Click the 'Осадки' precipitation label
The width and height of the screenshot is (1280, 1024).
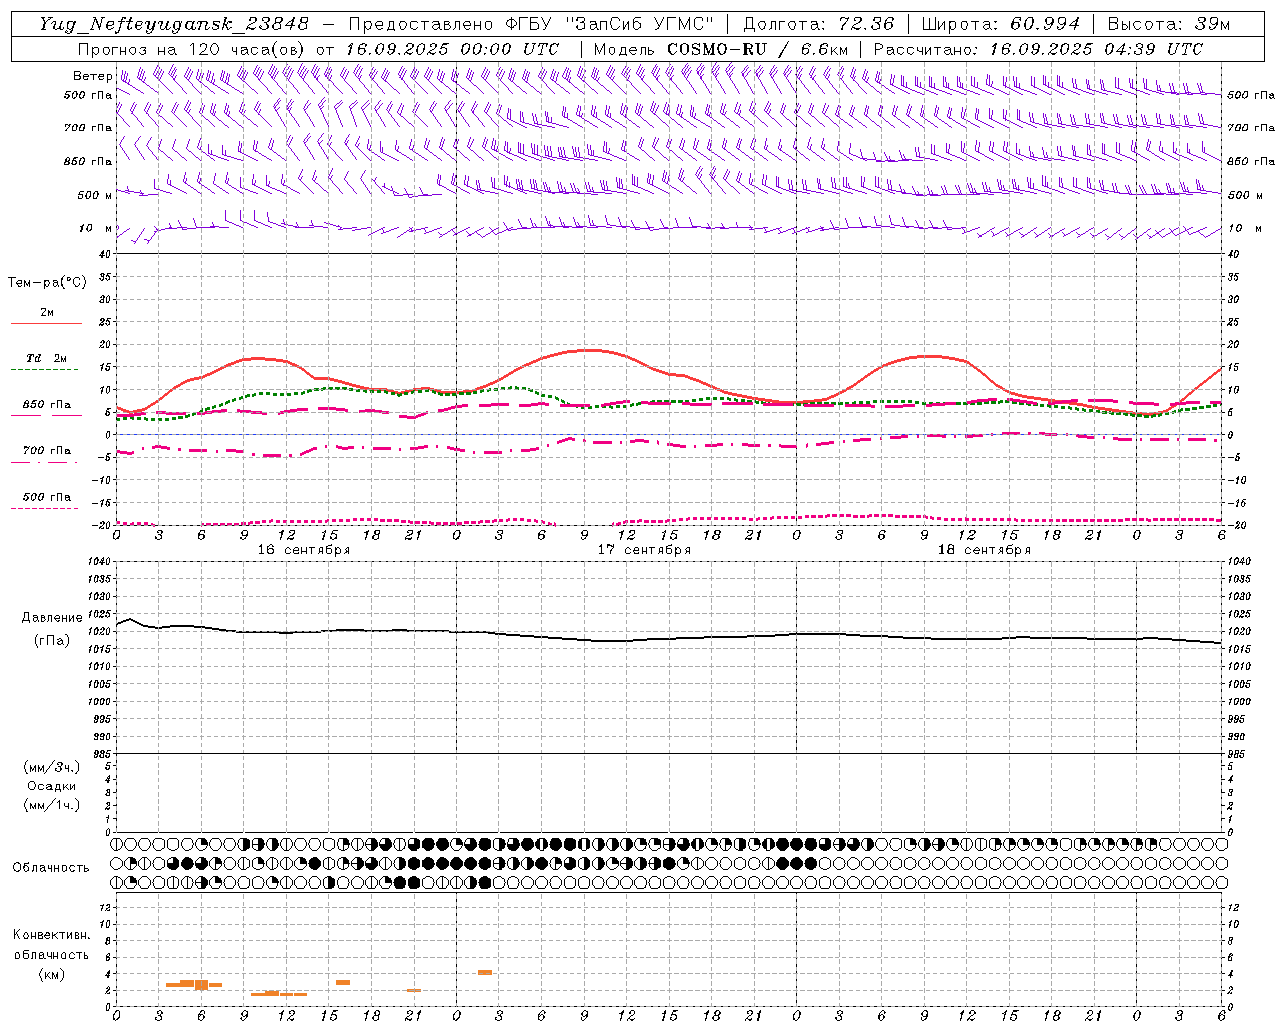(x=52, y=786)
